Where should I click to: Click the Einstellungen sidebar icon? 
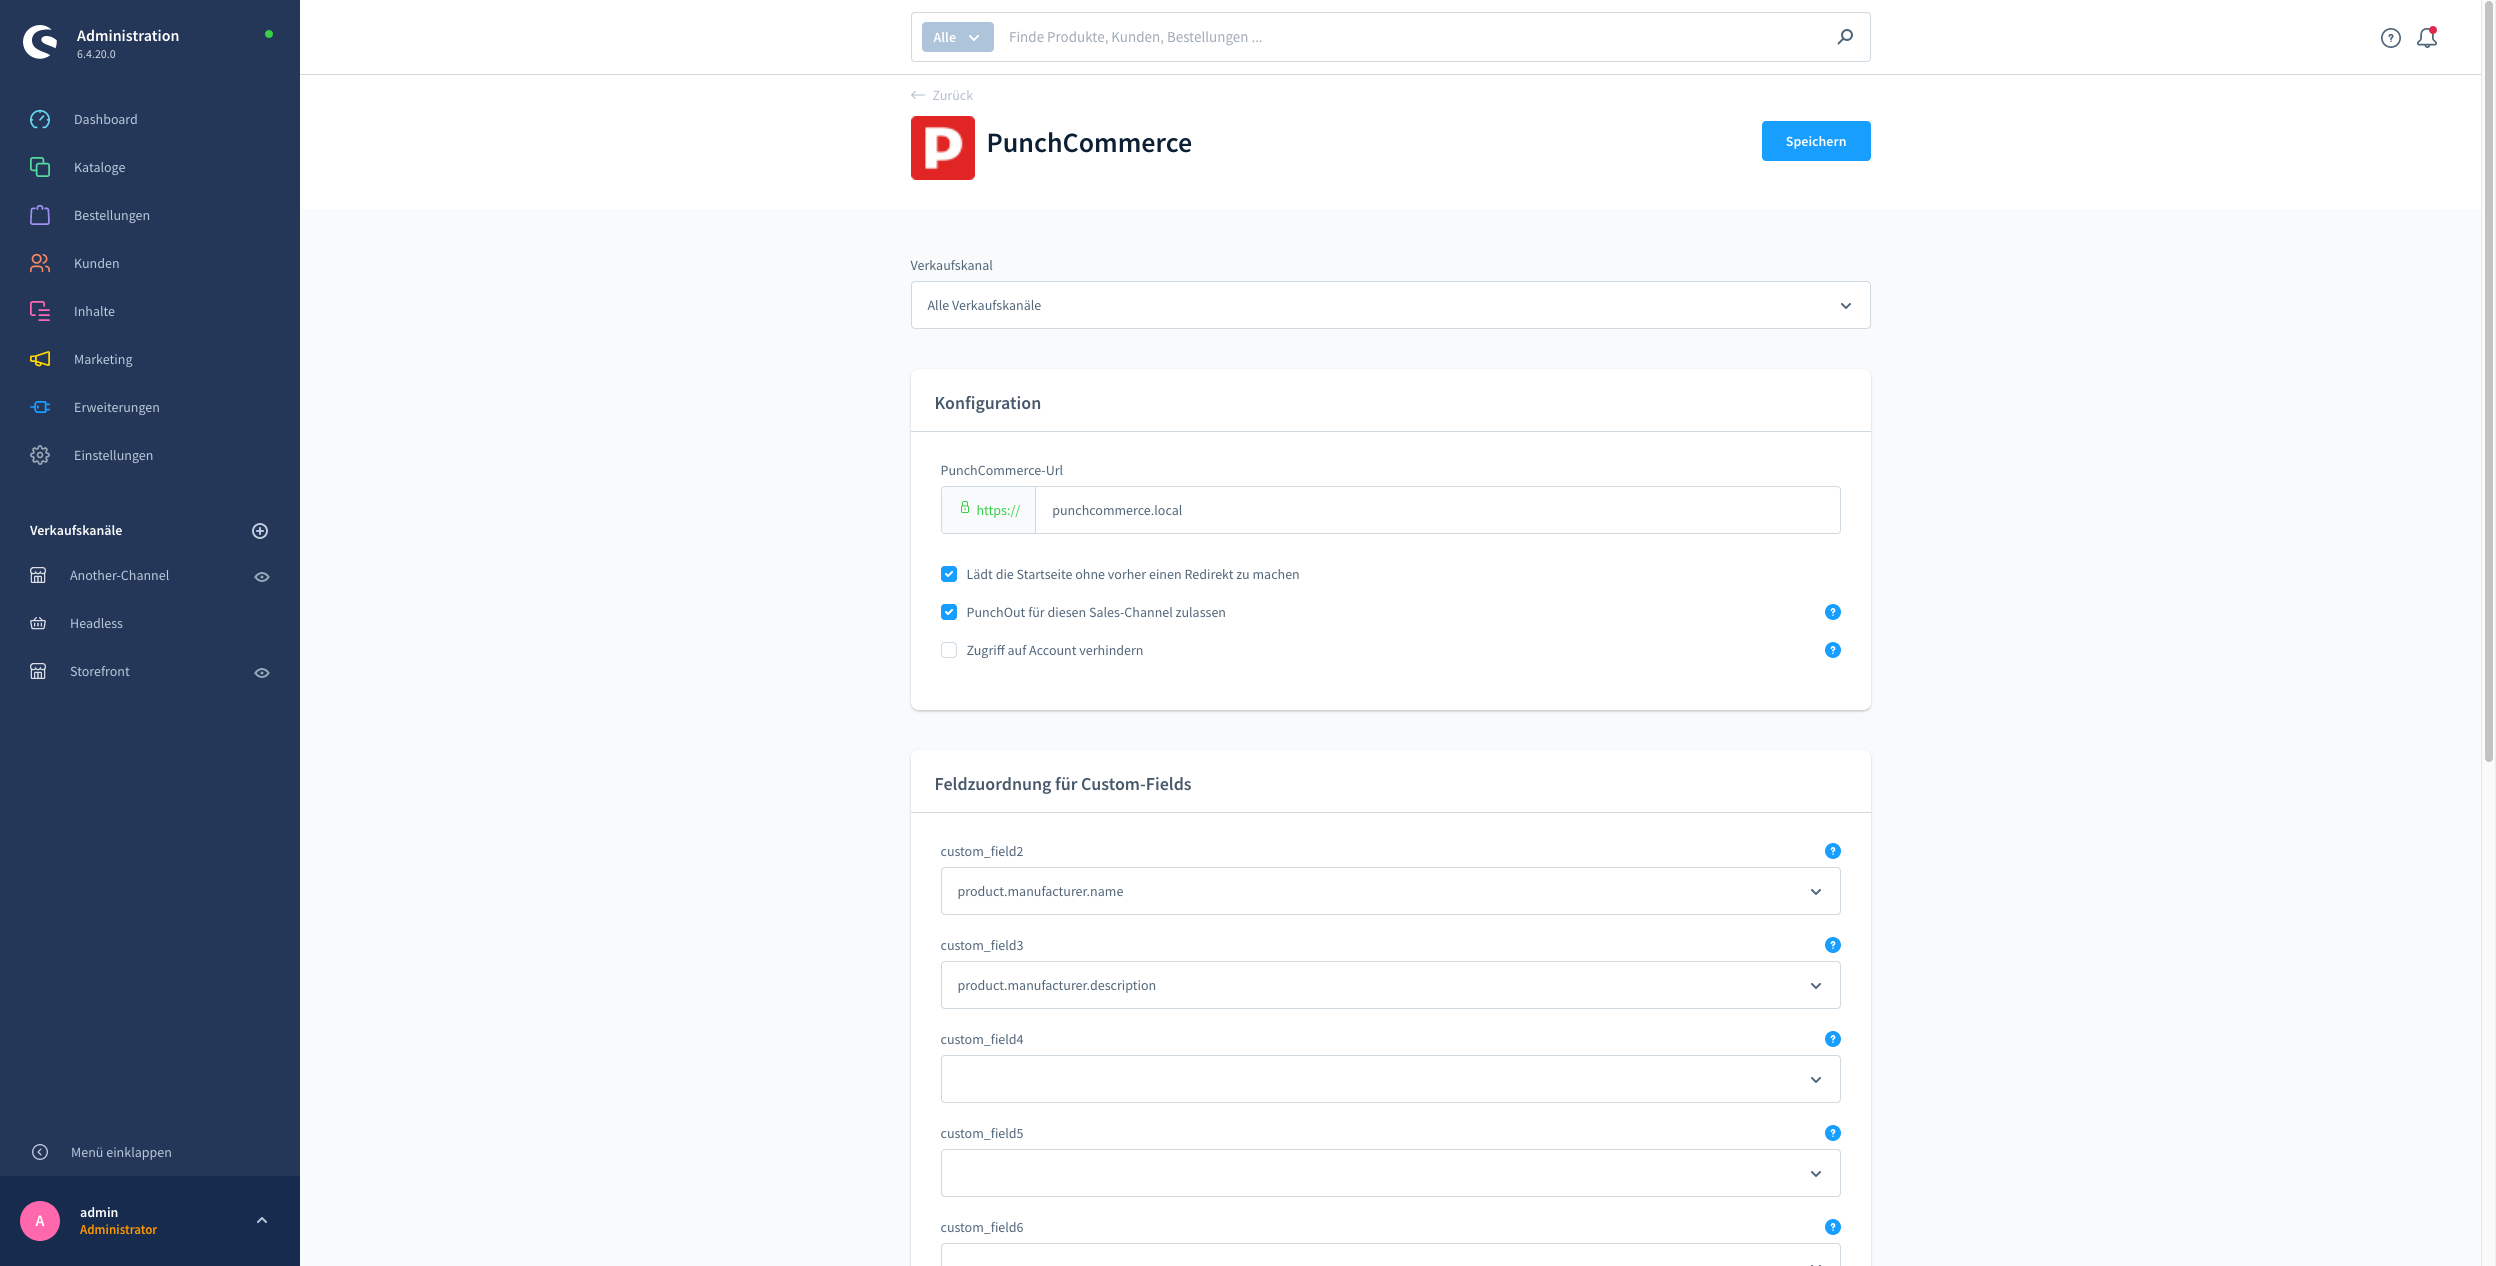(40, 455)
